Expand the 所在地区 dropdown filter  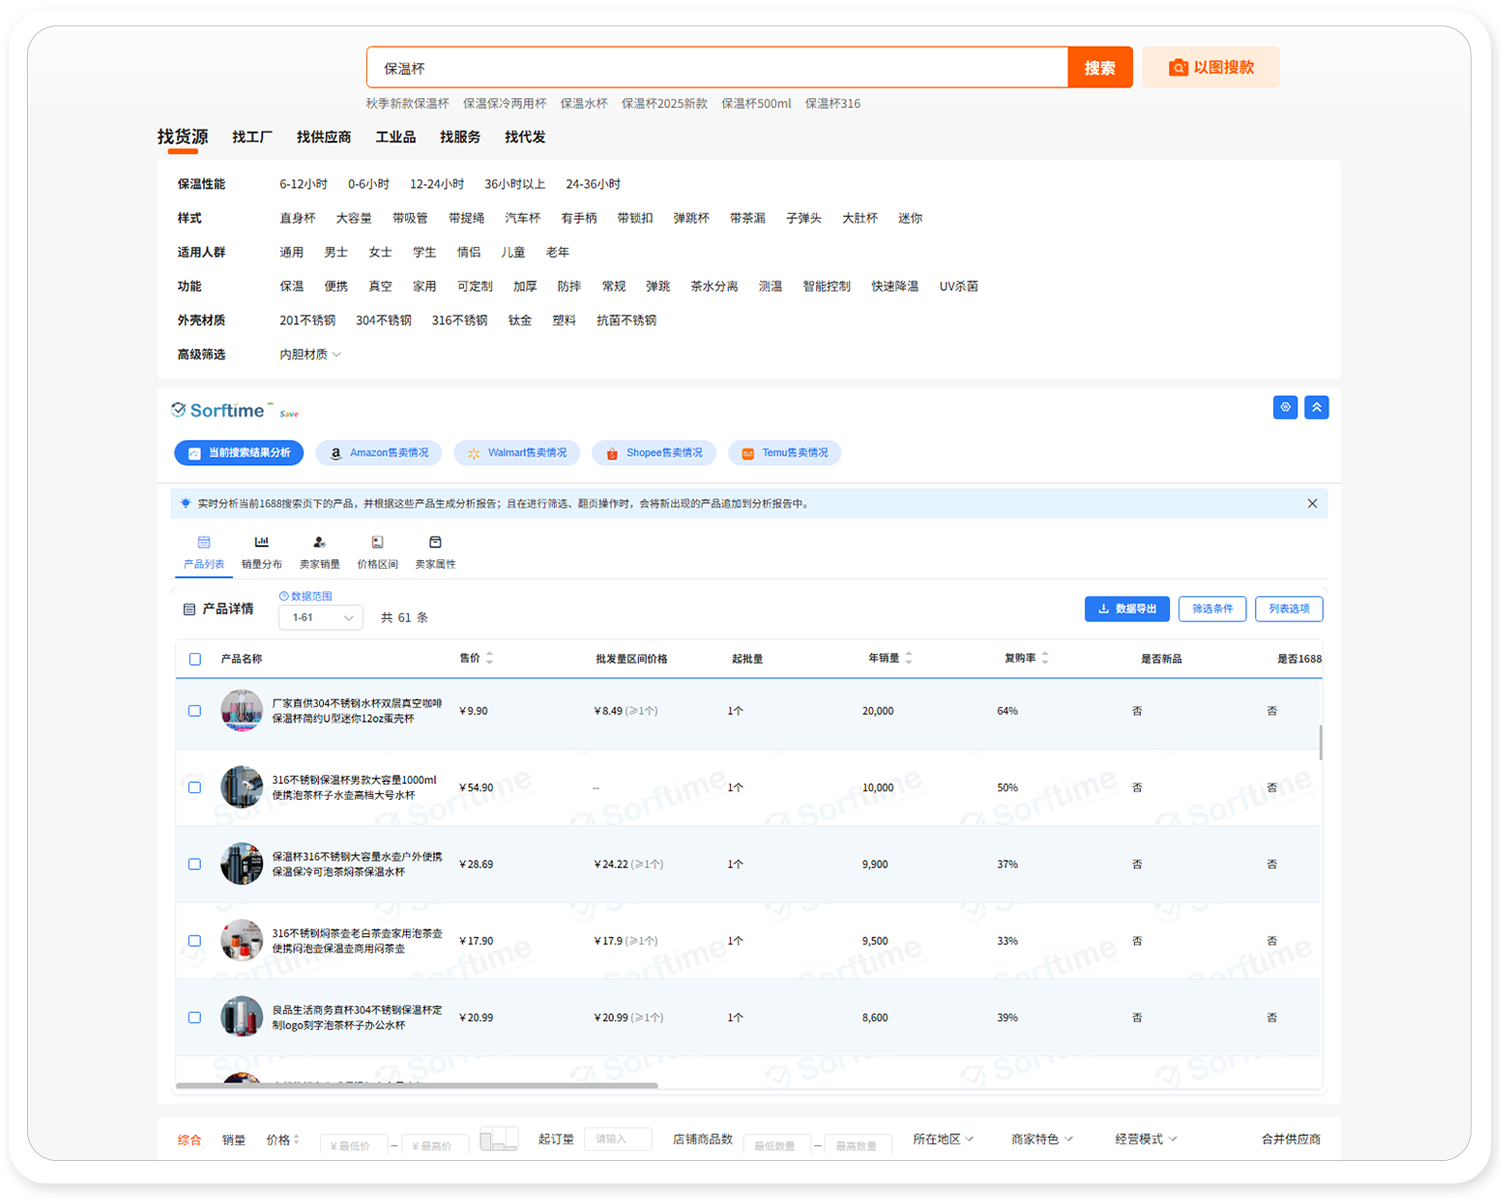pos(942,1139)
